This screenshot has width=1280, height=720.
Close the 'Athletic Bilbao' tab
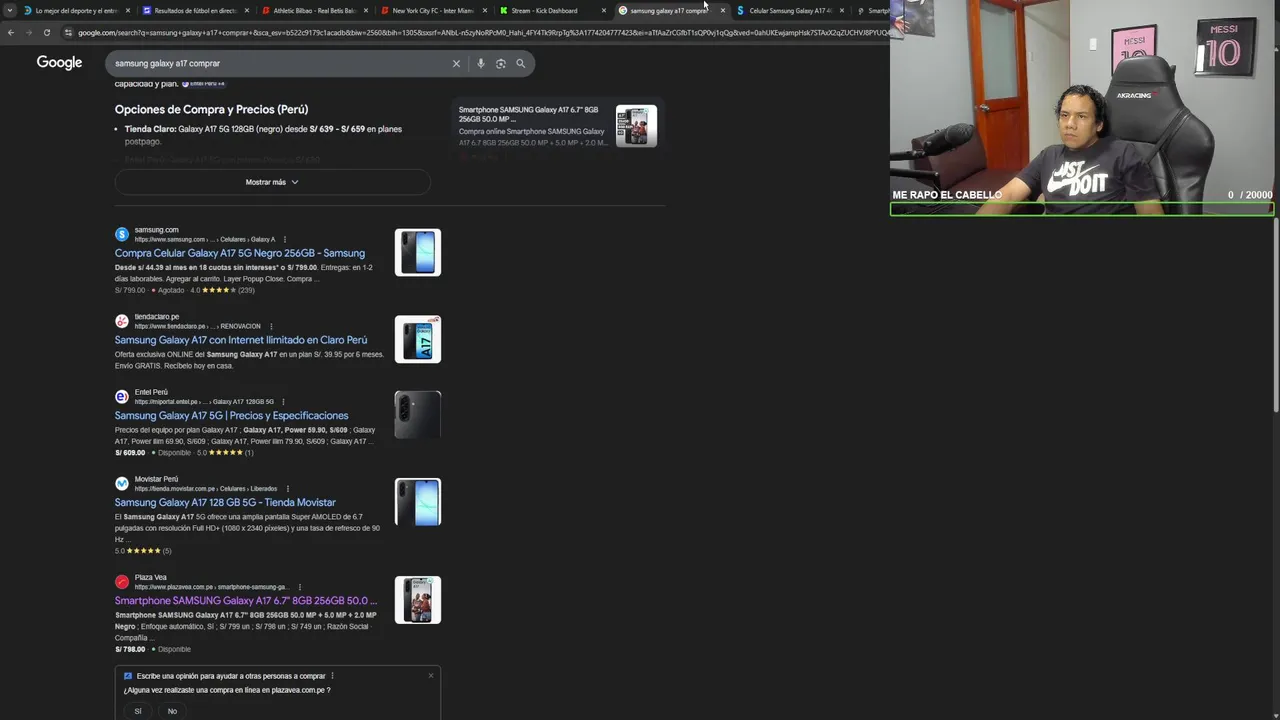tap(366, 11)
